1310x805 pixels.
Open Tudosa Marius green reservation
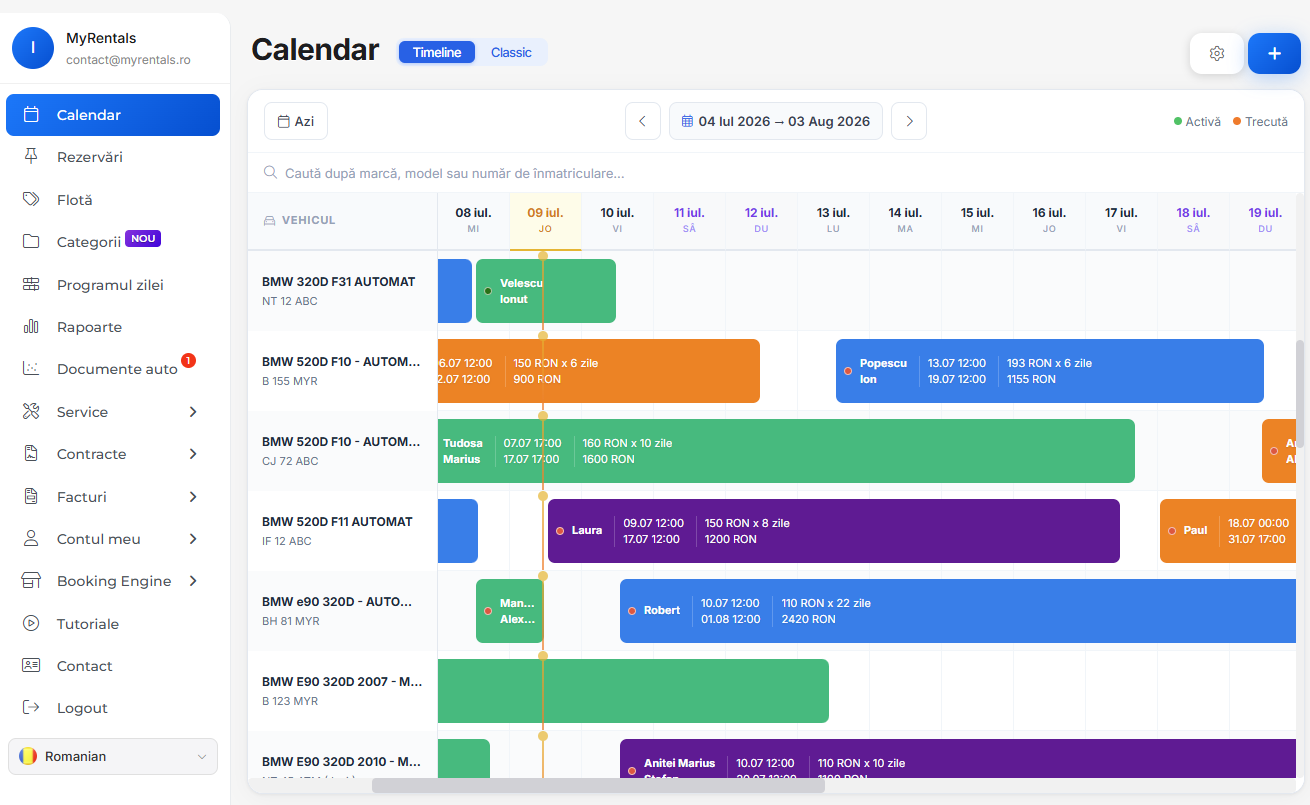click(x=786, y=451)
